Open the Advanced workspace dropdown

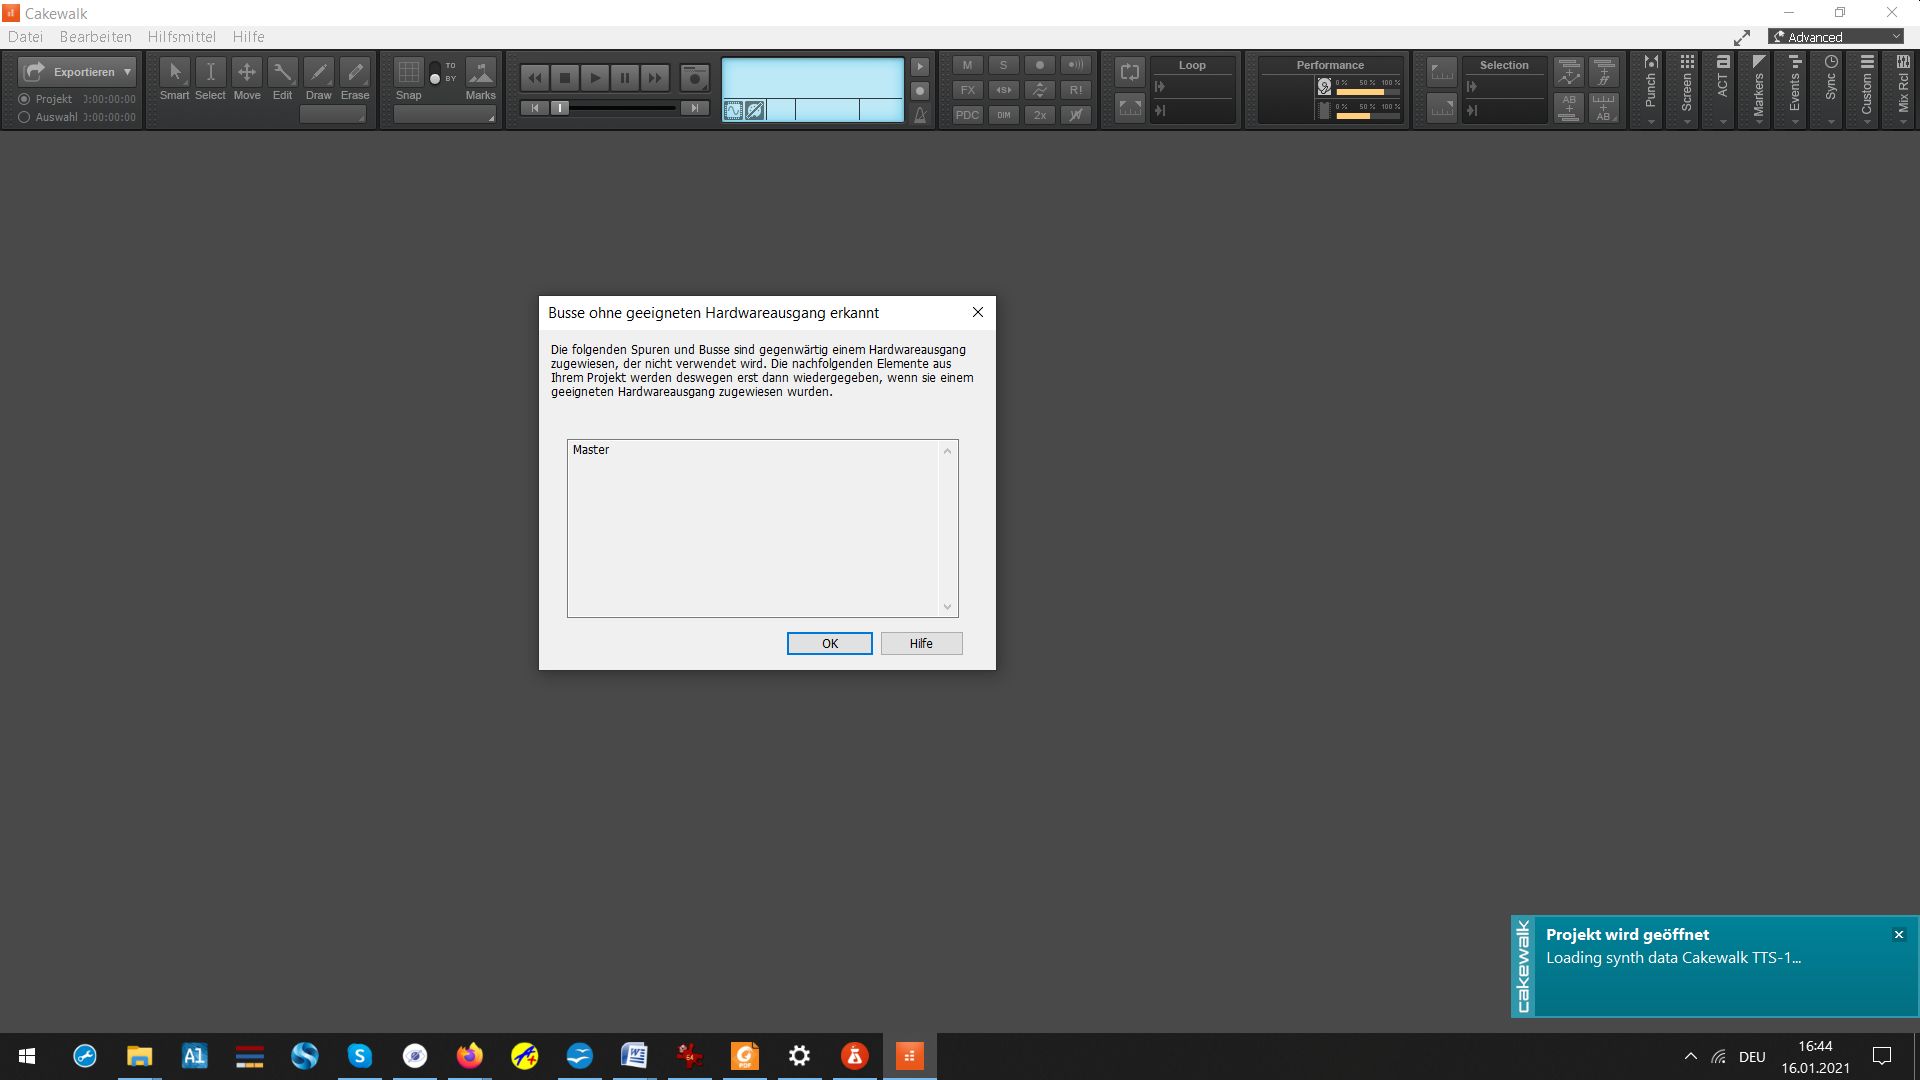pos(1837,37)
